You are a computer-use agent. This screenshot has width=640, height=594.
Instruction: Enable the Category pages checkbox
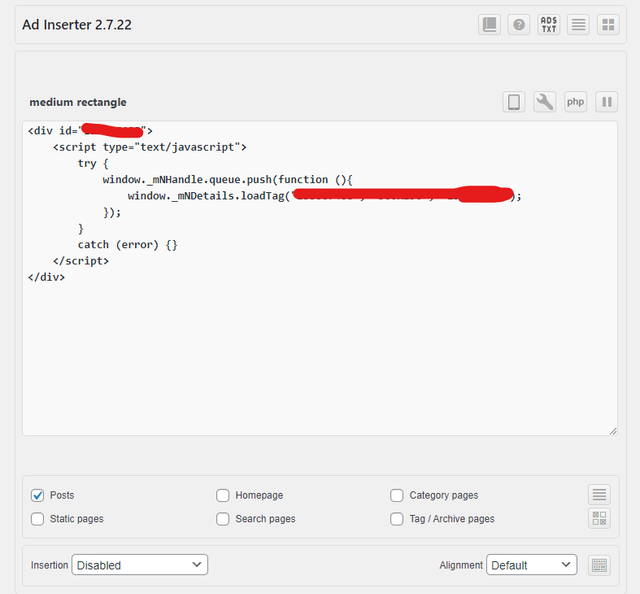click(397, 496)
